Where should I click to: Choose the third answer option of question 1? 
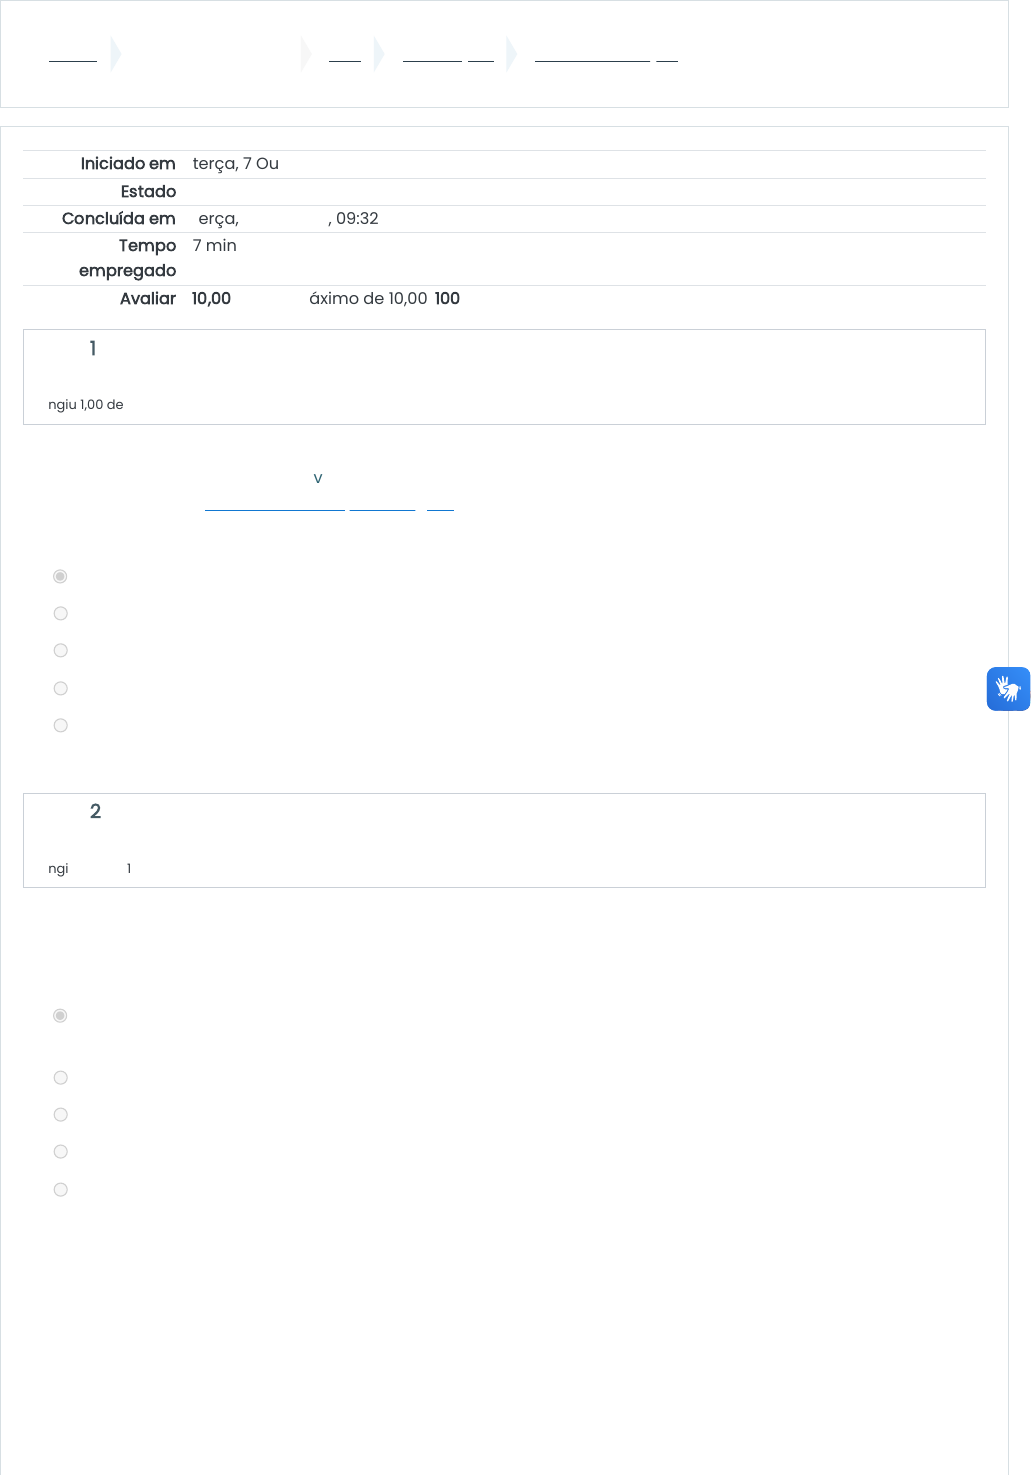pyautogui.click(x=61, y=651)
